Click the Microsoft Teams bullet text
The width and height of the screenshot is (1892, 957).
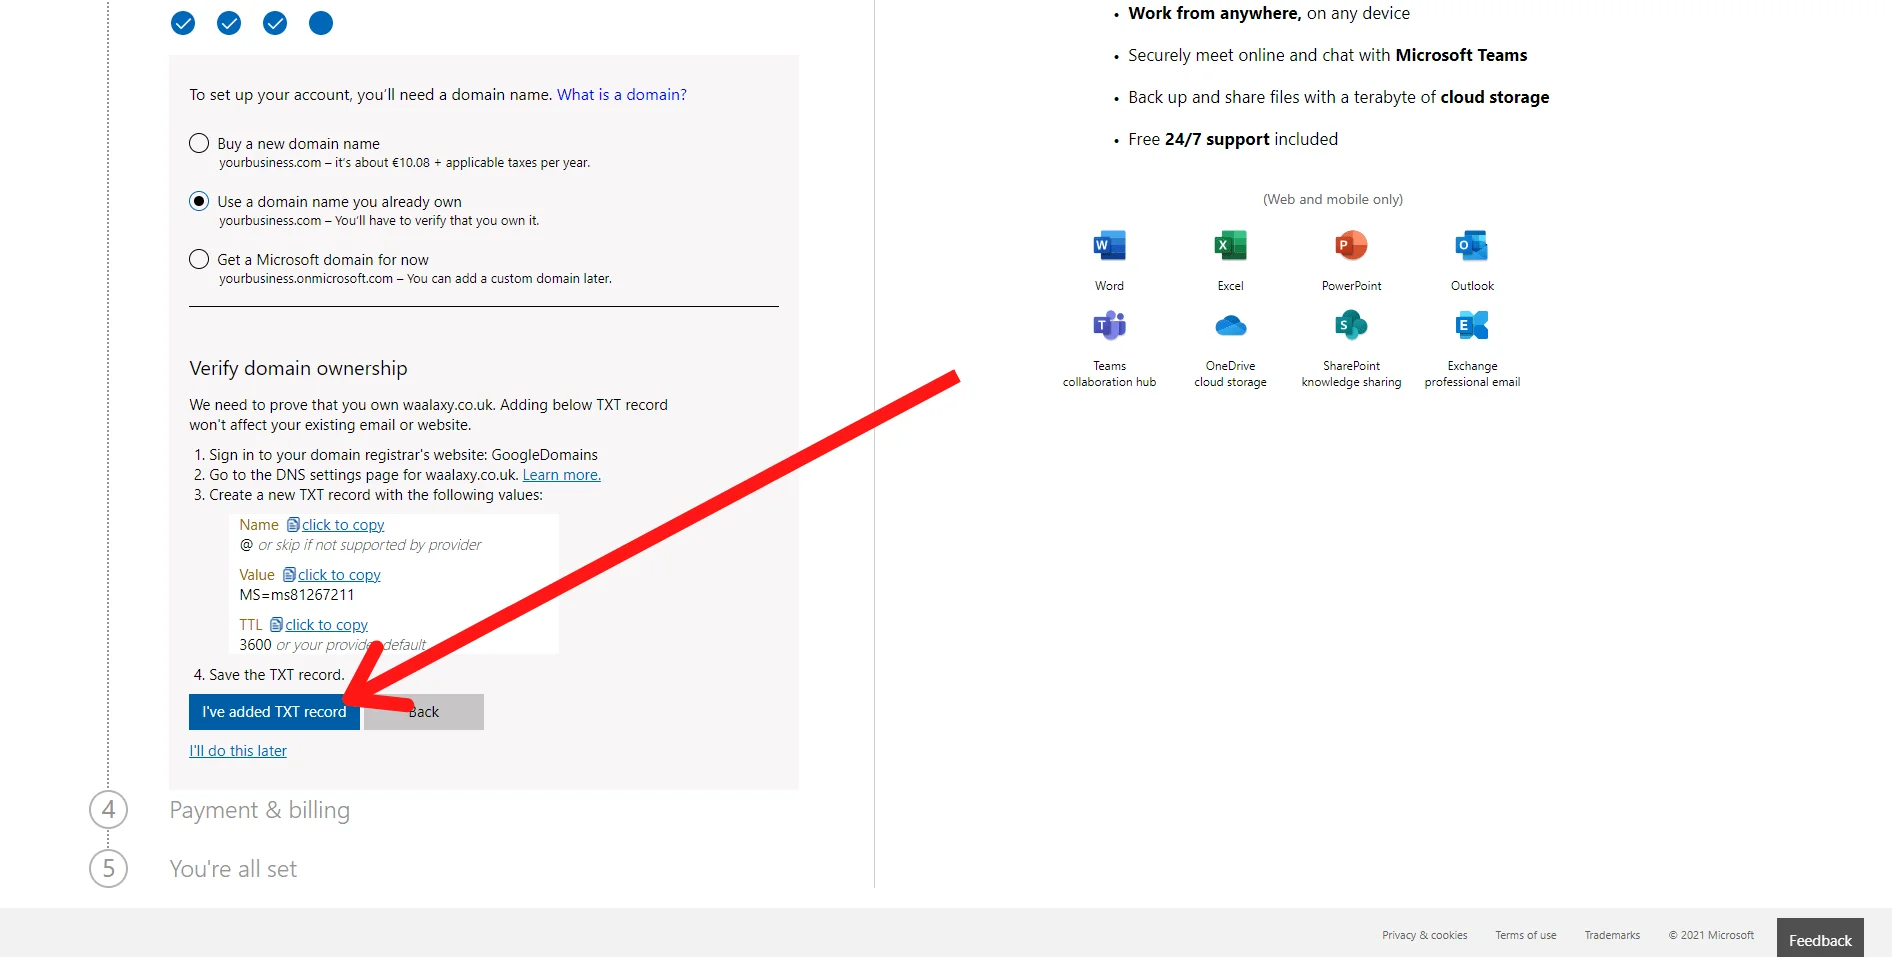[1328, 55]
